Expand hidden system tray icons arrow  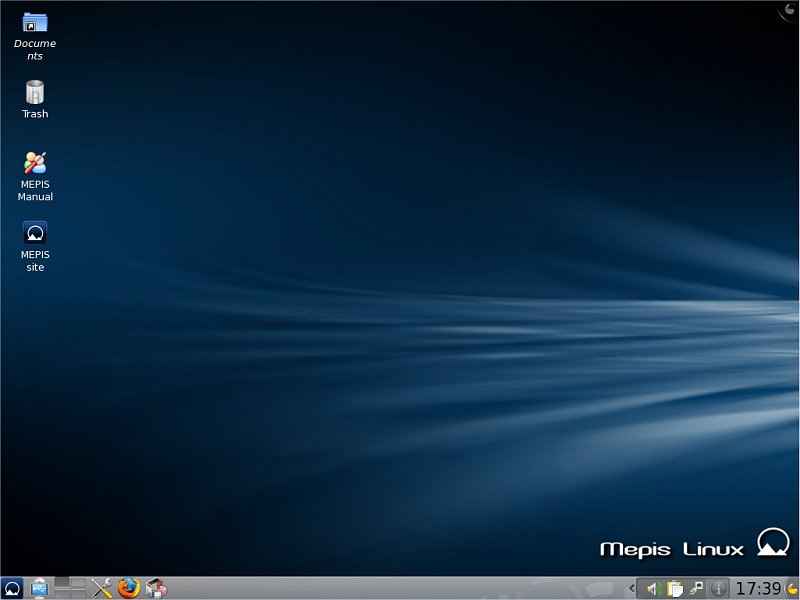(632, 588)
